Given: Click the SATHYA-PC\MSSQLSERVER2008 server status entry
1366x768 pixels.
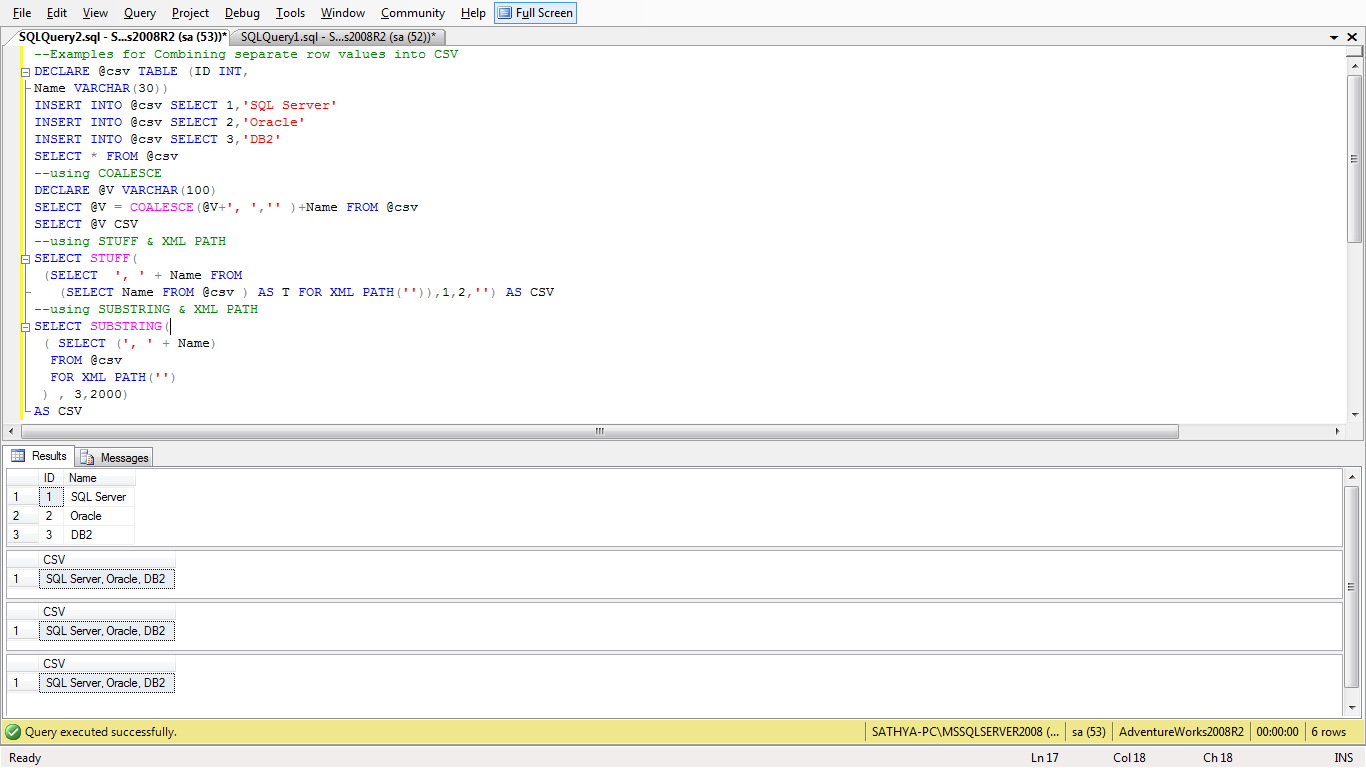Looking at the screenshot, I should pyautogui.click(x=965, y=732).
